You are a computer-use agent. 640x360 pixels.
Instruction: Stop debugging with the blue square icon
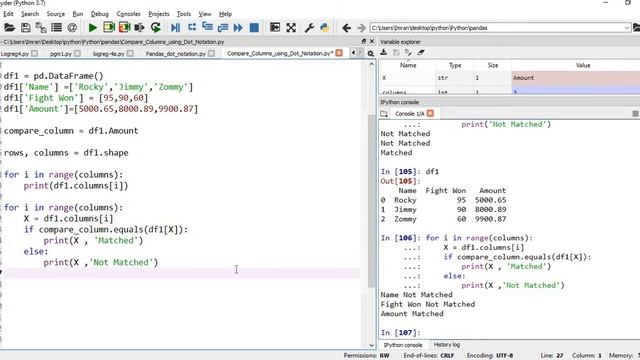254,28
